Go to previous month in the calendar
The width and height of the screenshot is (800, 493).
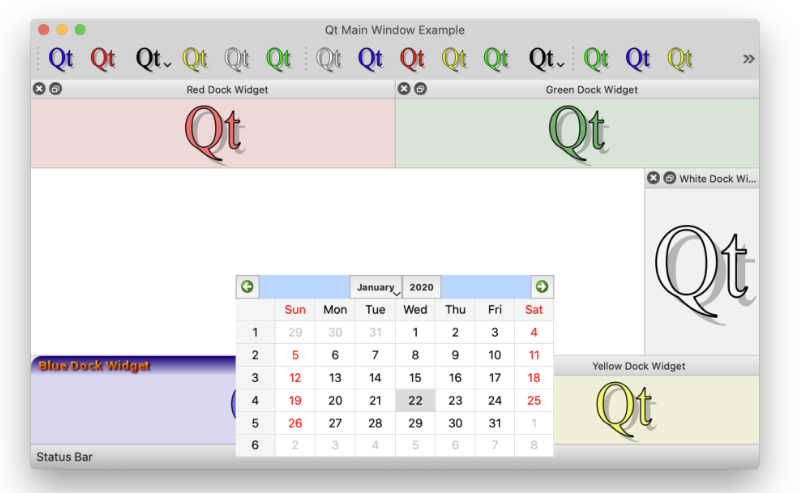click(x=247, y=286)
